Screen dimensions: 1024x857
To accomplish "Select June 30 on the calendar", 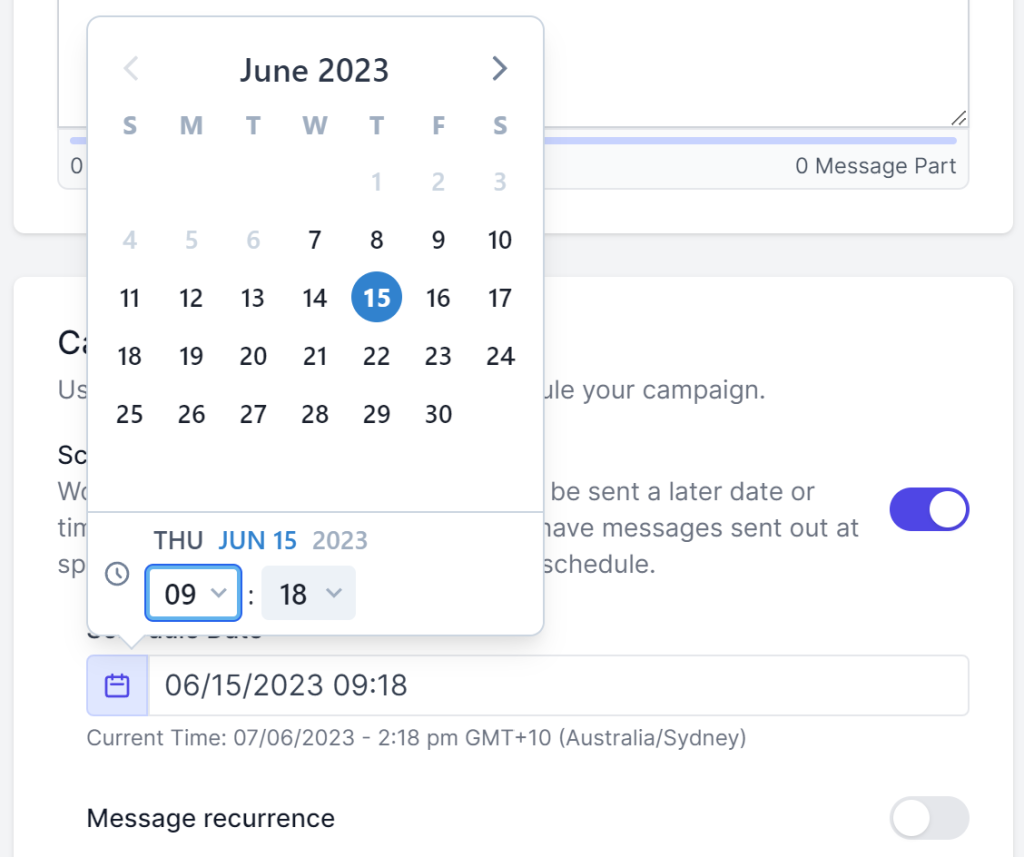I will [x=438, y=414].
